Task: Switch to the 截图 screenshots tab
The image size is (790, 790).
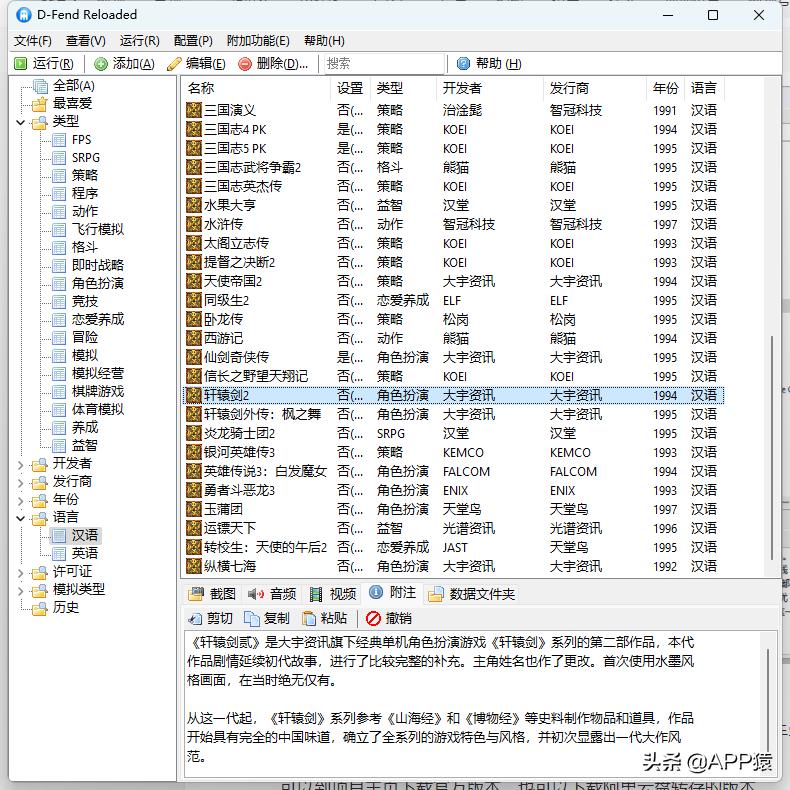Action: (x=212, y=594)
